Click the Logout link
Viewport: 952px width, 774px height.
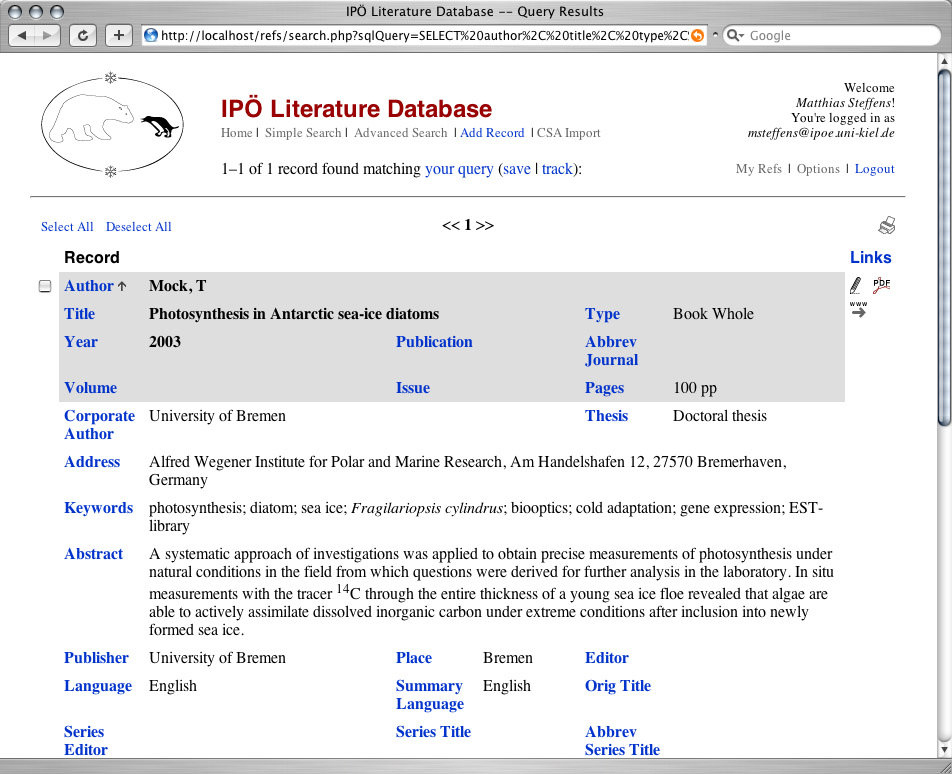(874, 169)
